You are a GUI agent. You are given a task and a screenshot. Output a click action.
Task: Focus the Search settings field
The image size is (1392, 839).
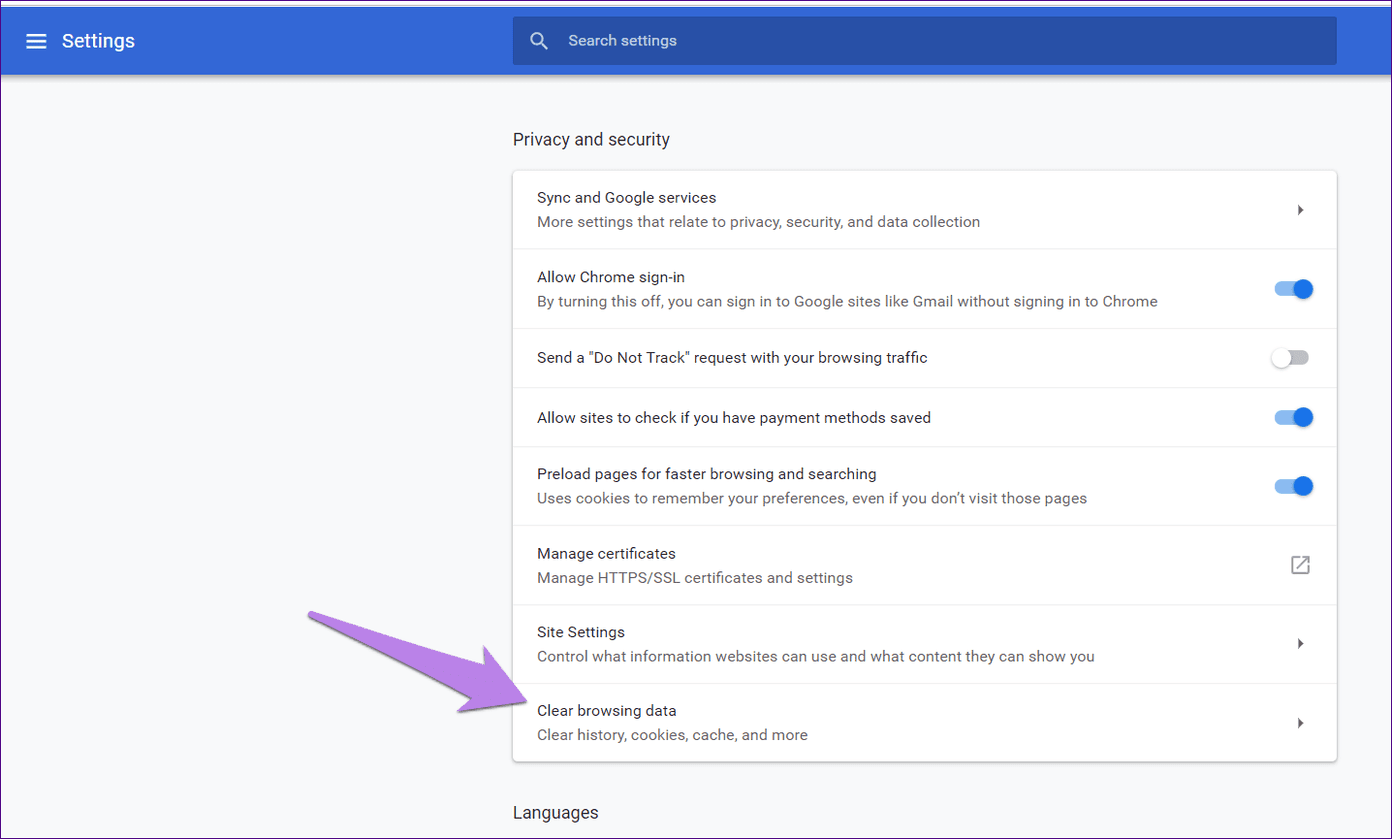coord(924,41)
